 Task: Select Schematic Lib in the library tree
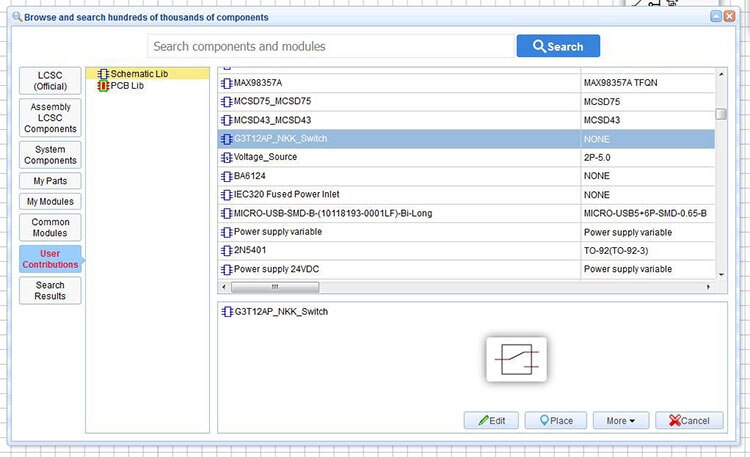(x=139, y=74)
